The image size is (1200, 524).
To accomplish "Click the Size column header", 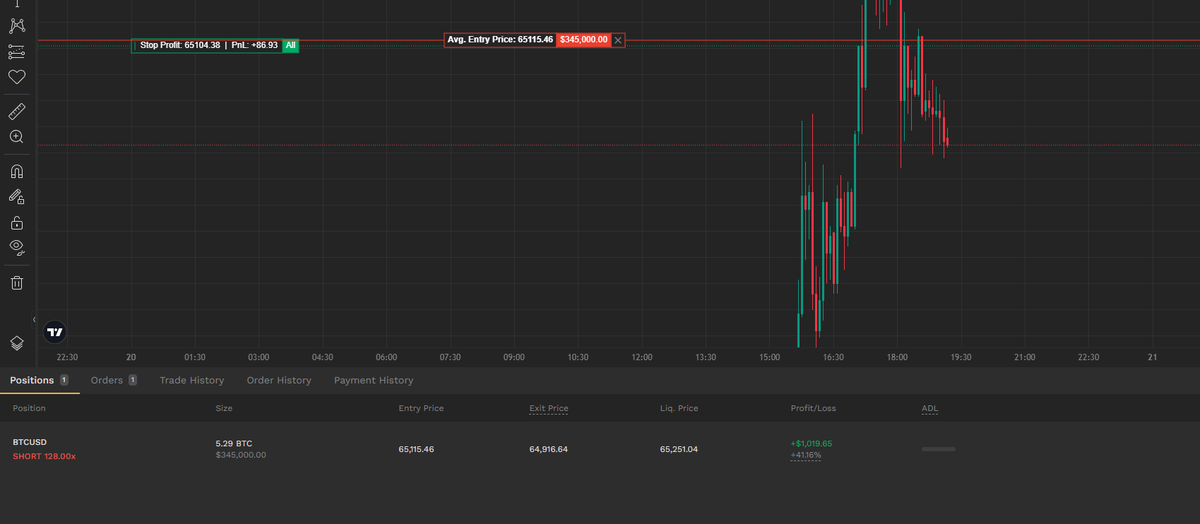I will point(224,408).
